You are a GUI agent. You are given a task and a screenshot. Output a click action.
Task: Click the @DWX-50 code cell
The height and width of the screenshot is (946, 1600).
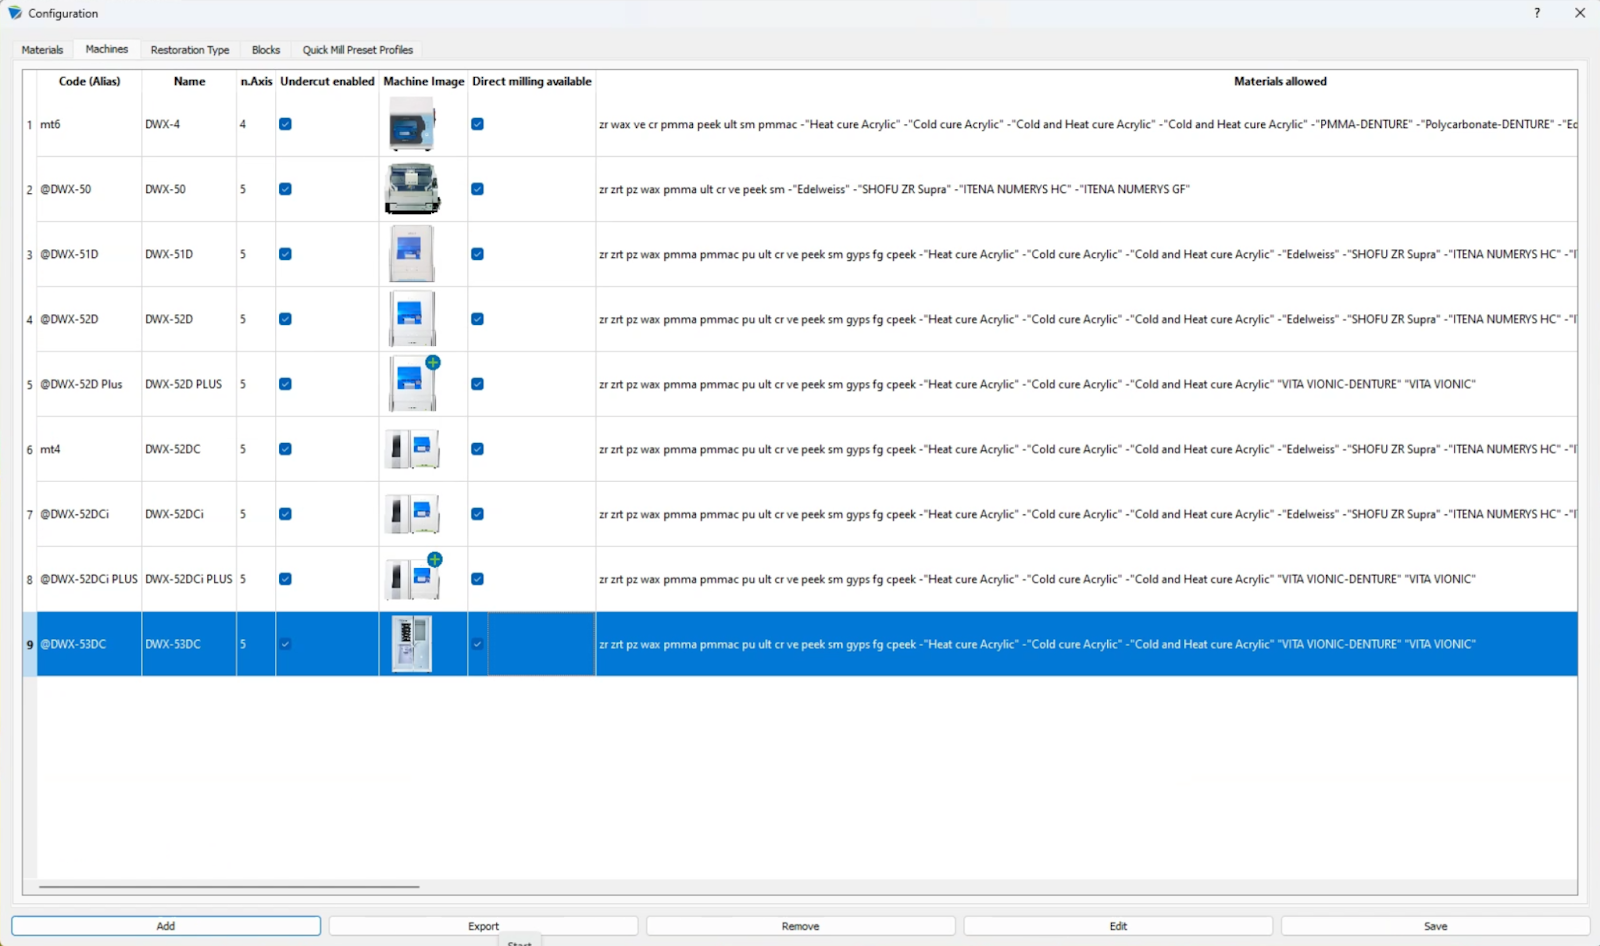pyautogui.click(x=89, y=189)
